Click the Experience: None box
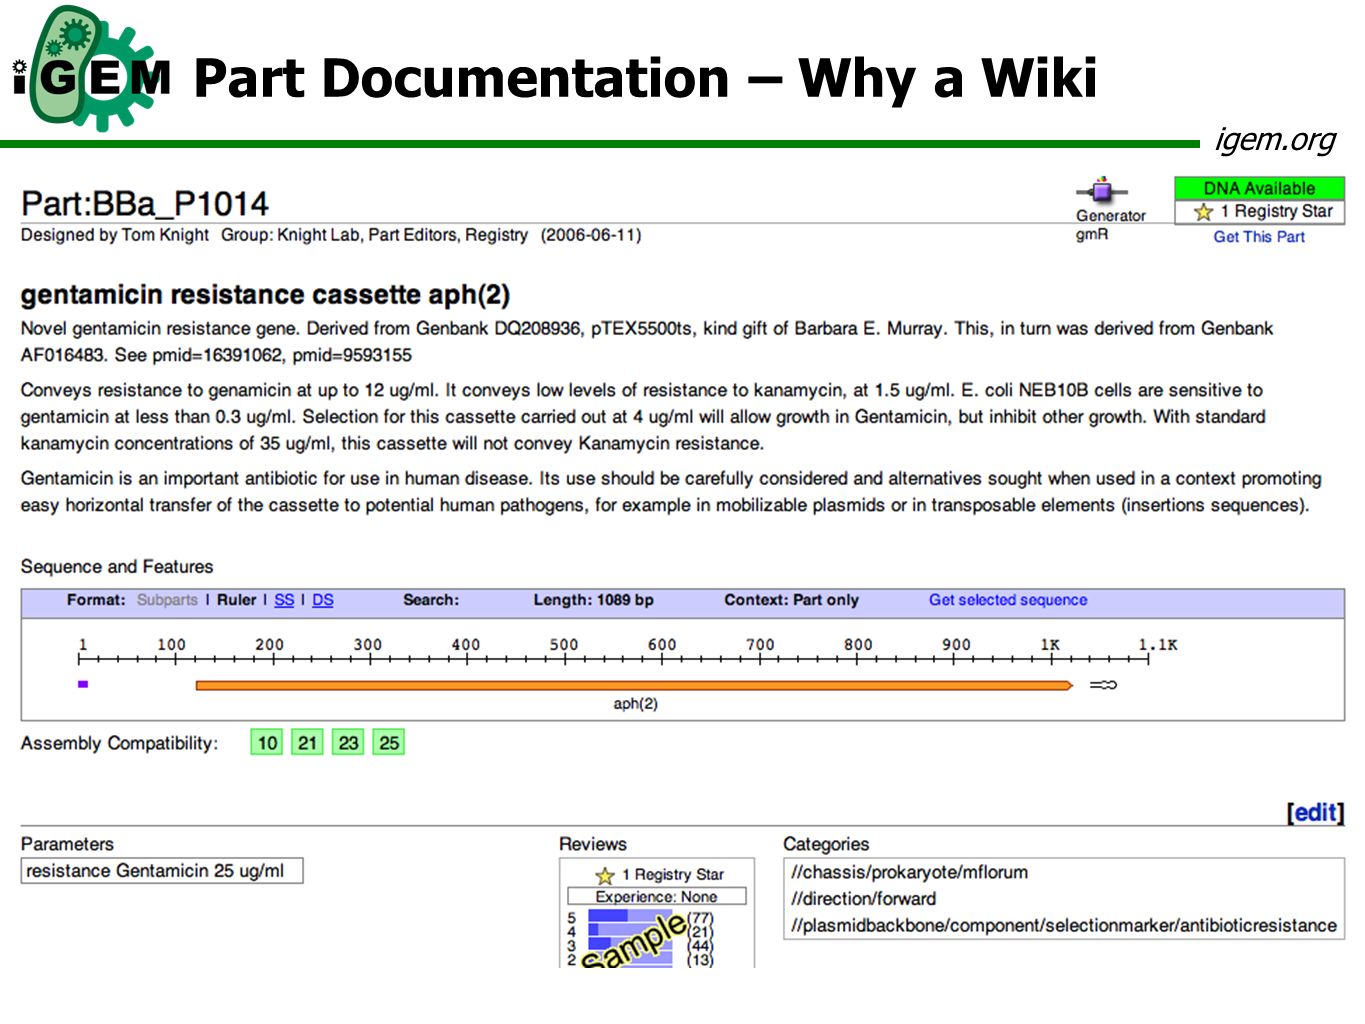The width and height of the screenshot is (1365, 1024). coord(657,897)
